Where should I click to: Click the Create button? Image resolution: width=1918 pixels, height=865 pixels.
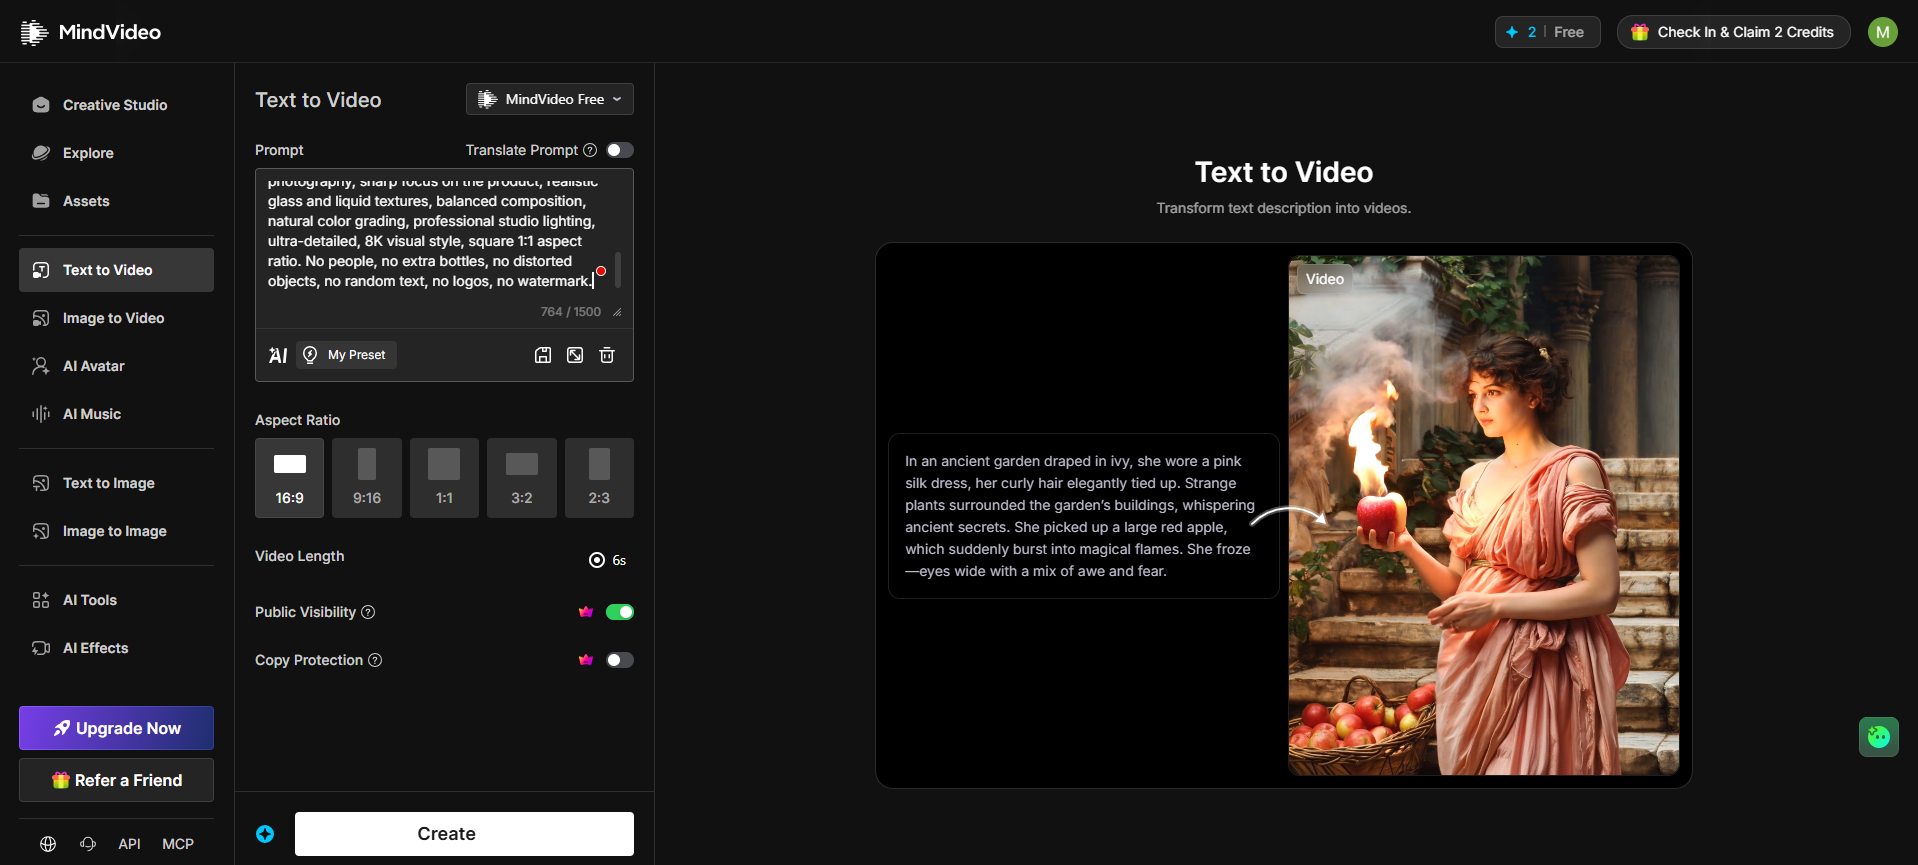(x=464, y=834)
